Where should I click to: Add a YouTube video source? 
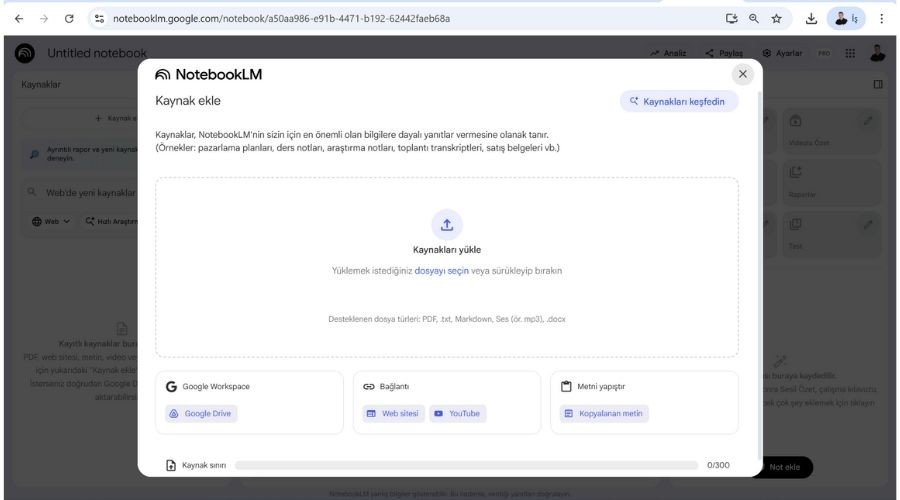click(457, 413)
